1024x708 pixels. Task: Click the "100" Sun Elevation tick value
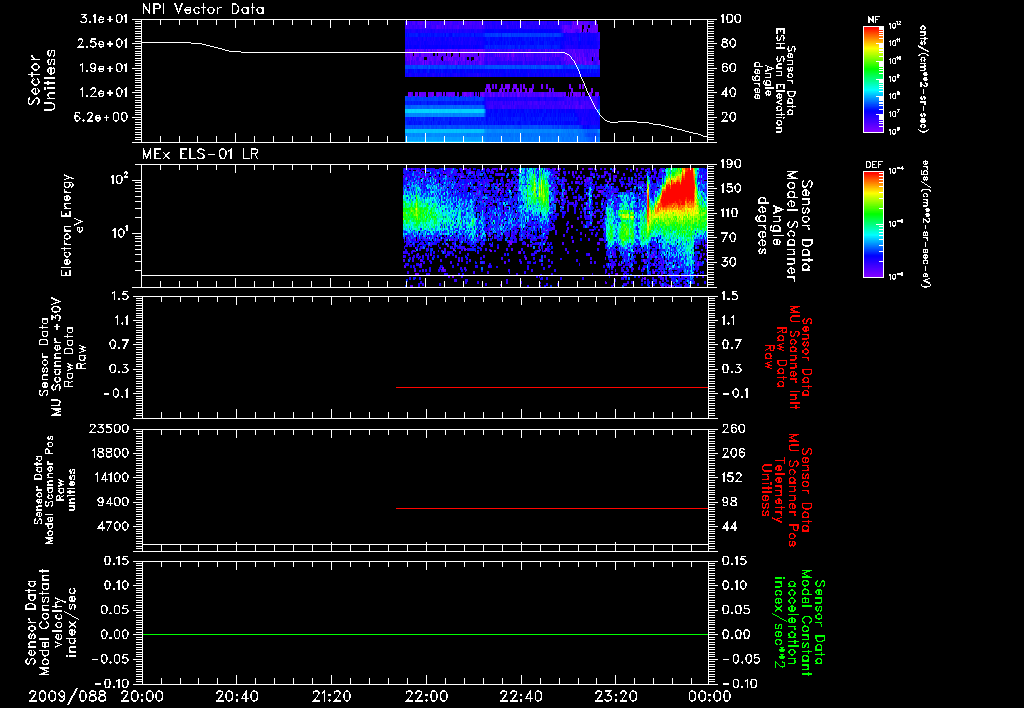(731, 19)
